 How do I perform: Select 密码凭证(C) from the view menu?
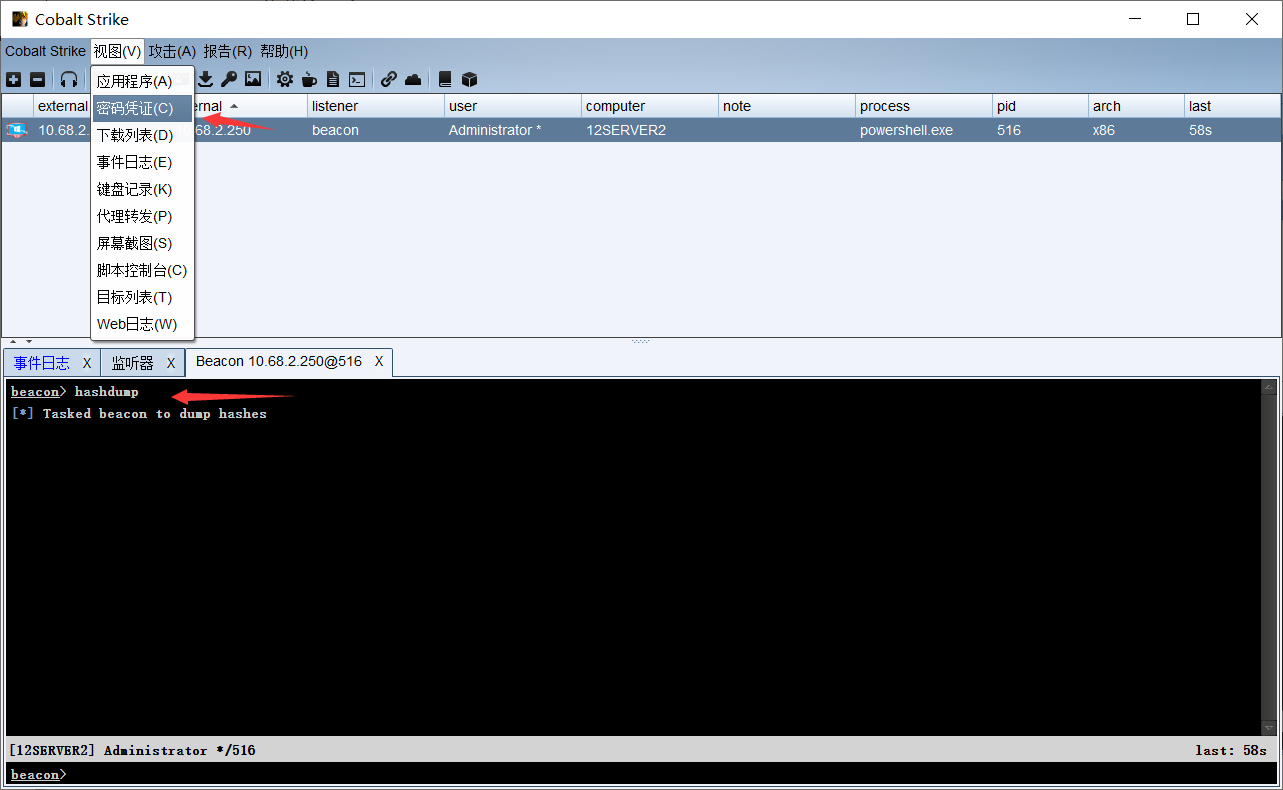tap(142, 108)
